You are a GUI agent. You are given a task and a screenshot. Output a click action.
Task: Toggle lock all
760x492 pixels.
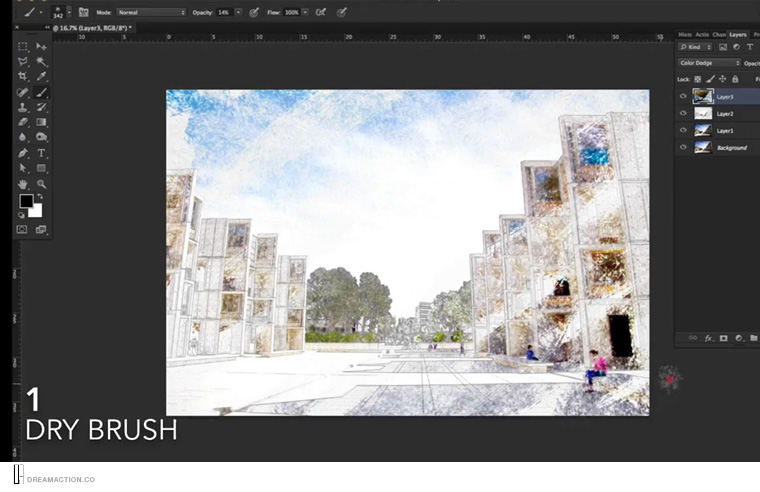[735, 79]
